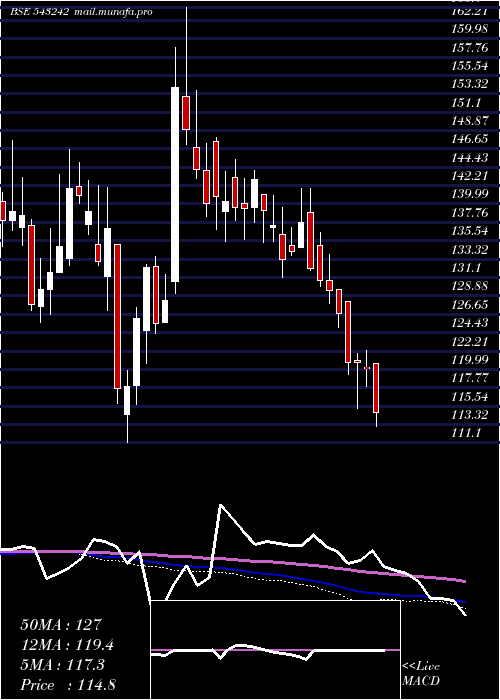500x700 pixels.
Task: Click the 153.32 price level label
Action: (469, 84)
